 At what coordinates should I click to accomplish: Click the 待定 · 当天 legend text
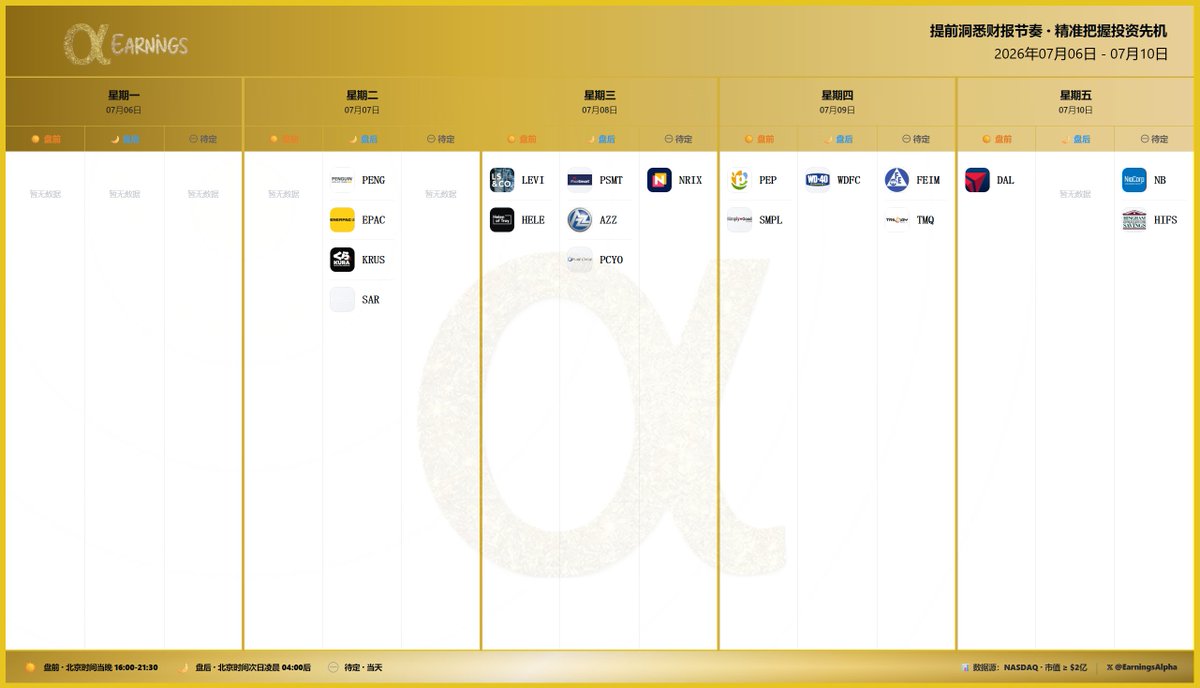[x=363, y=667]
